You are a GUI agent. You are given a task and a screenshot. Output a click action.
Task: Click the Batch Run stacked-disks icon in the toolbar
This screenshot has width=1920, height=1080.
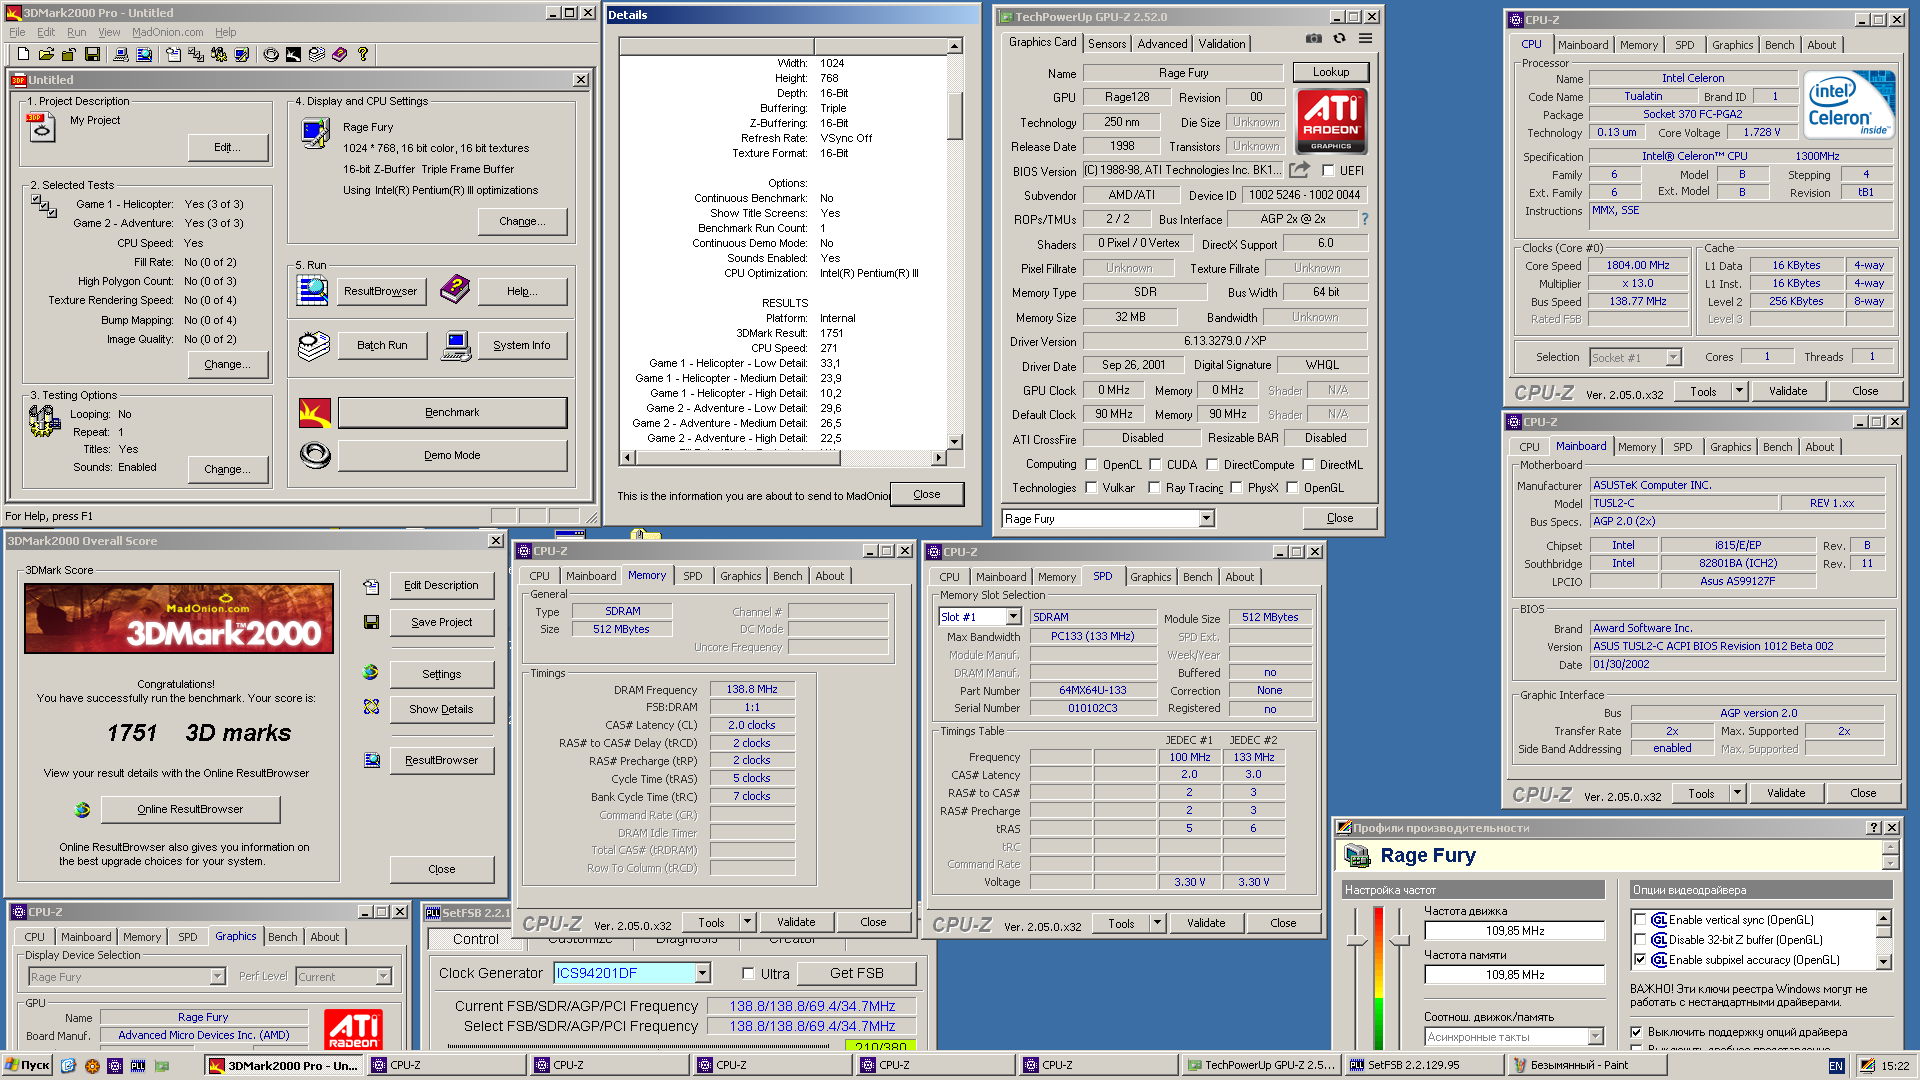click(317, 54)
